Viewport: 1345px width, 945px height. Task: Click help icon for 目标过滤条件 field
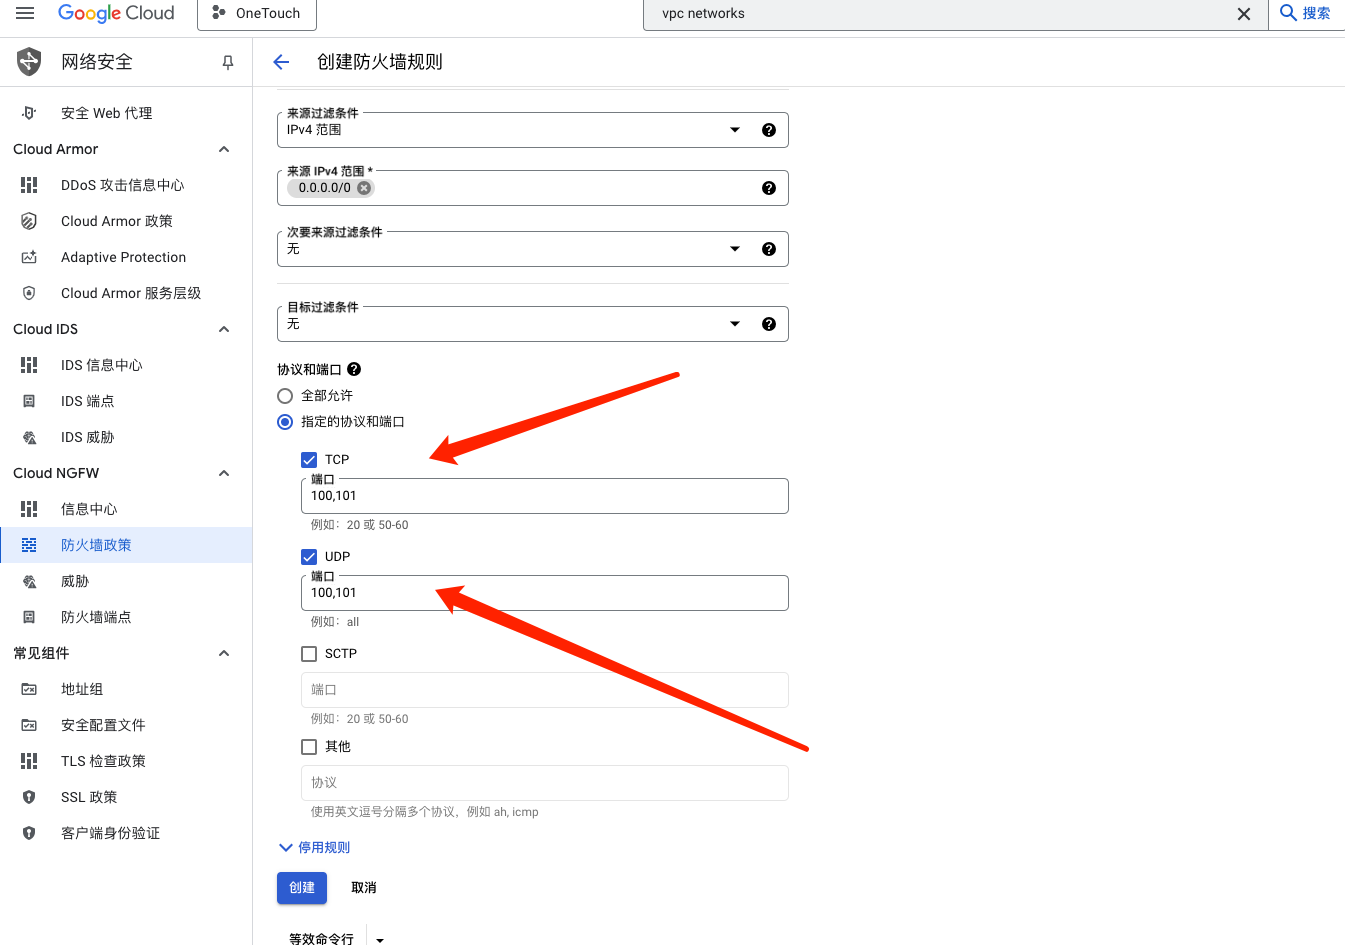tap(768, 324)
